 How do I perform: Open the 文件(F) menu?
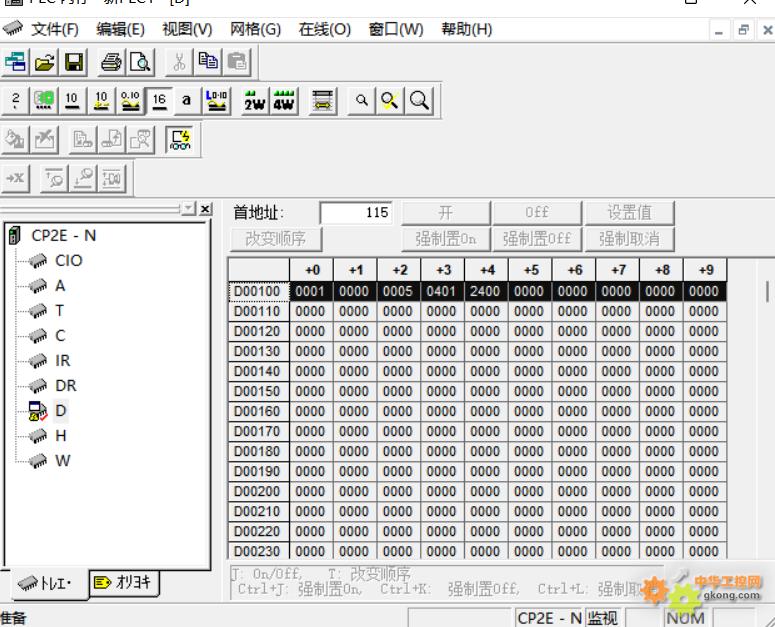54,30
